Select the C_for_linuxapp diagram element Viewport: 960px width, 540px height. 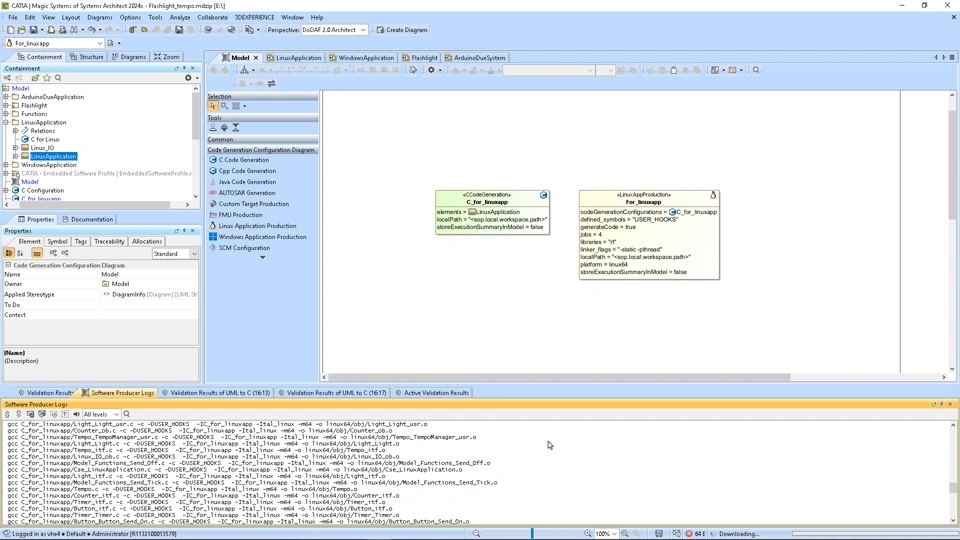pyautogui.click(x=492, y=212)
